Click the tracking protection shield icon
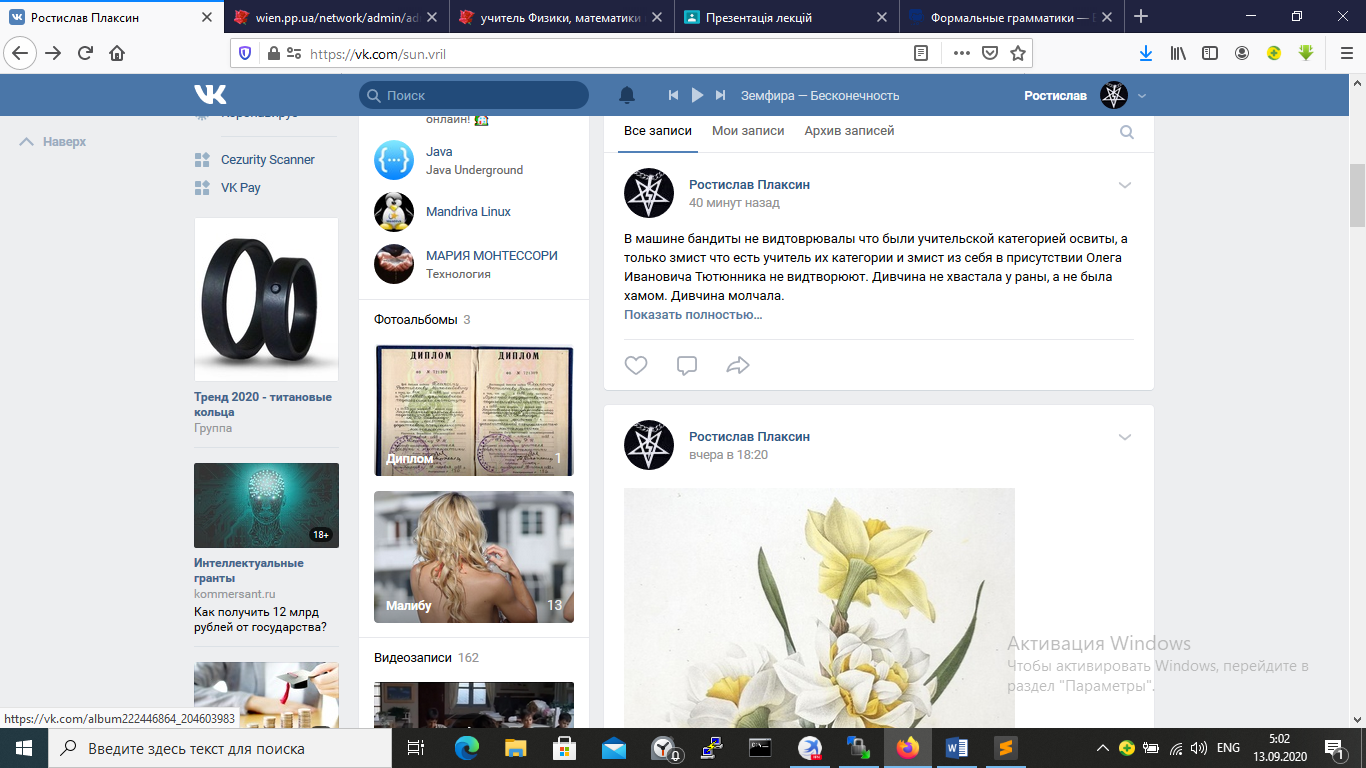 [246, 54]
